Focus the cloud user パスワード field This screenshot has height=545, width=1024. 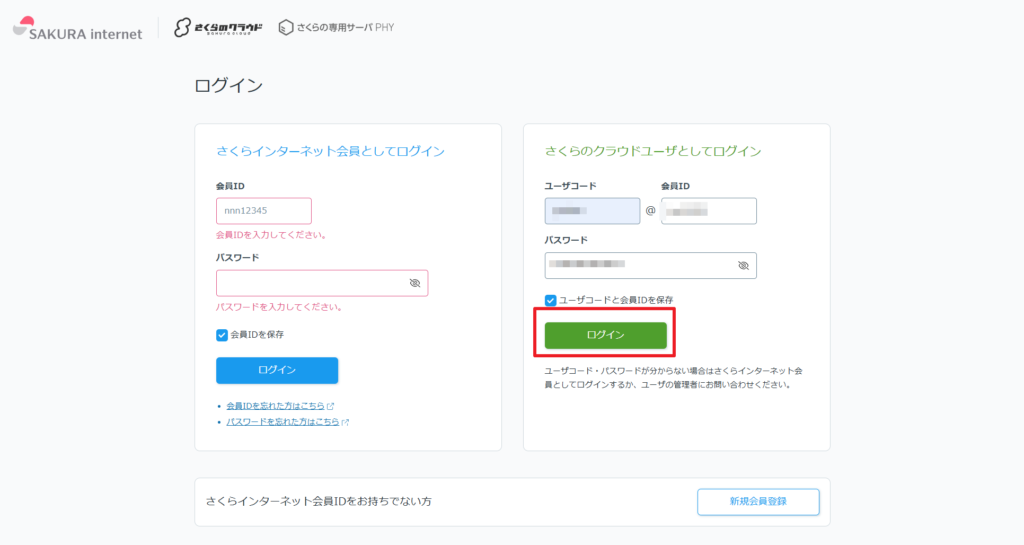pyautogui.click(x=638, y=265)
